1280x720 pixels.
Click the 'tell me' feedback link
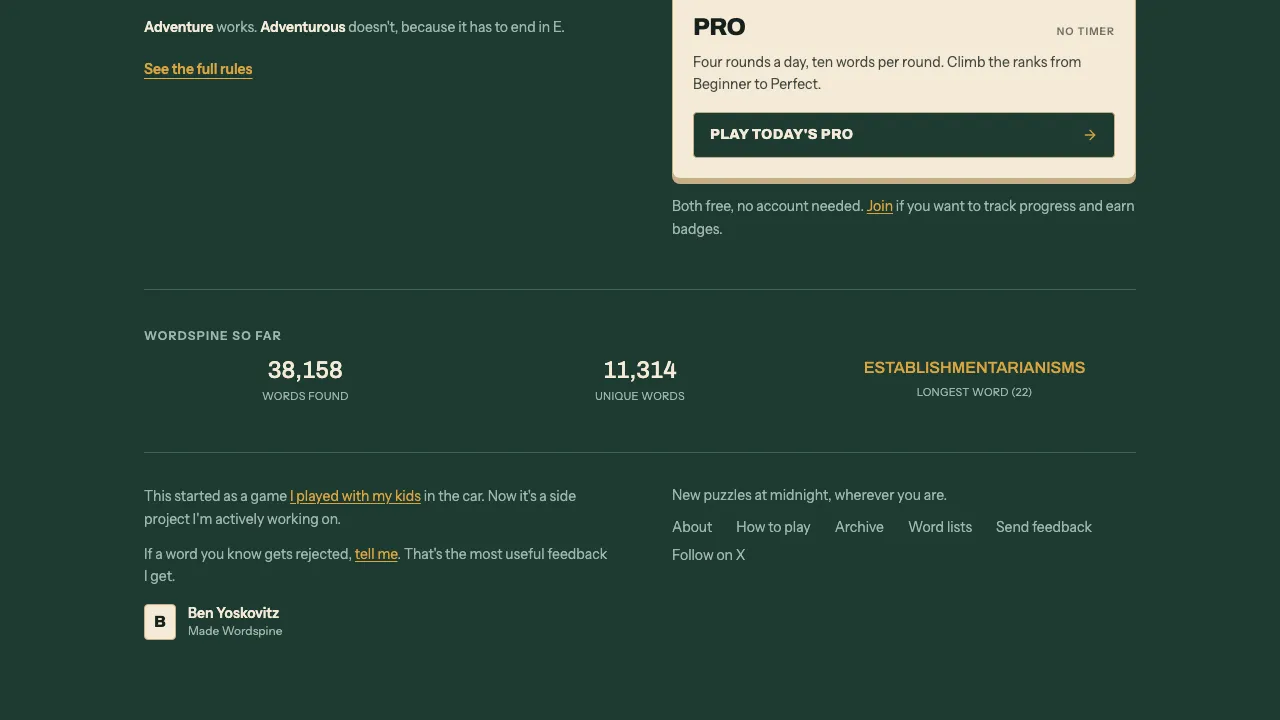[376, 554]
